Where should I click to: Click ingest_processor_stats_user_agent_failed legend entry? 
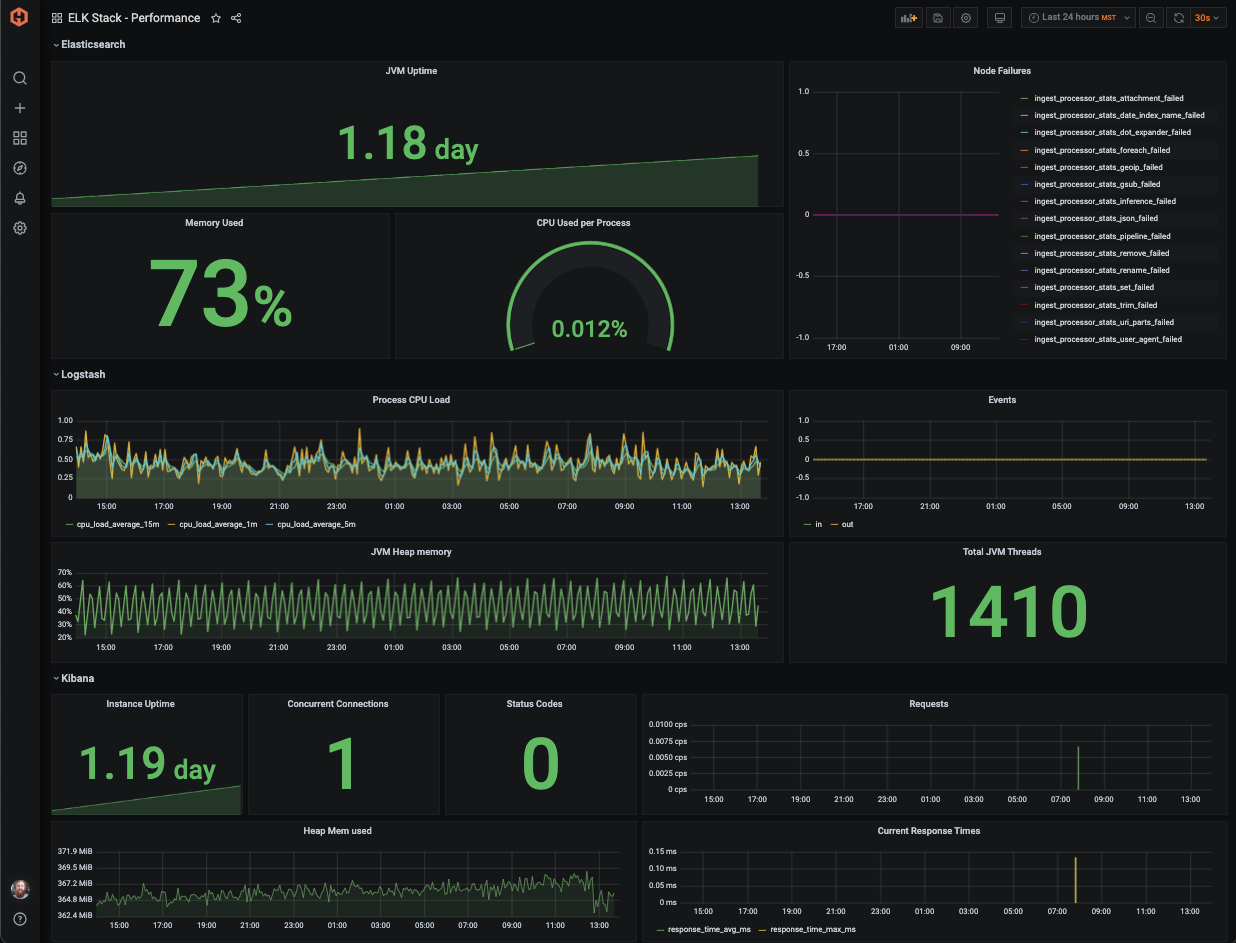pos(1107,340)
